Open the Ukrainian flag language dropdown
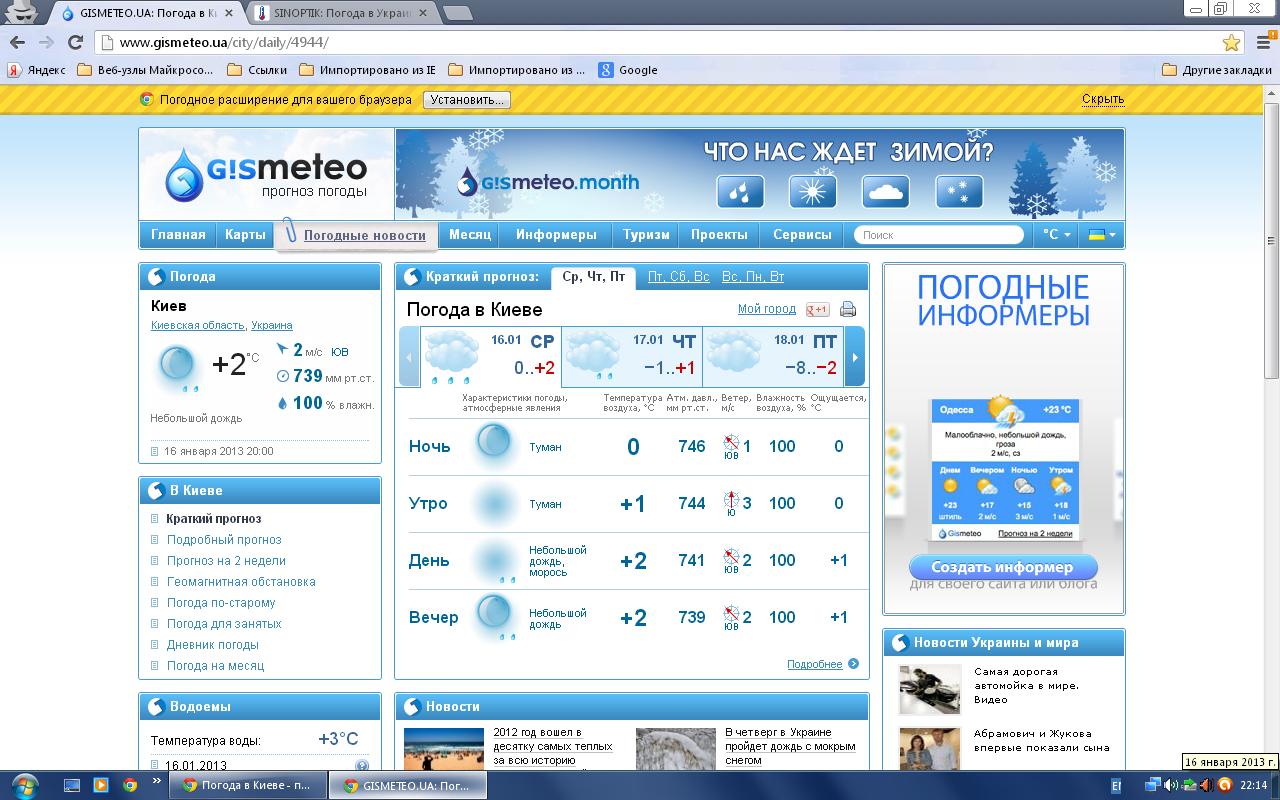Image resolution: width=1280 pixels, height=800 pixels. pos(1102,235)
